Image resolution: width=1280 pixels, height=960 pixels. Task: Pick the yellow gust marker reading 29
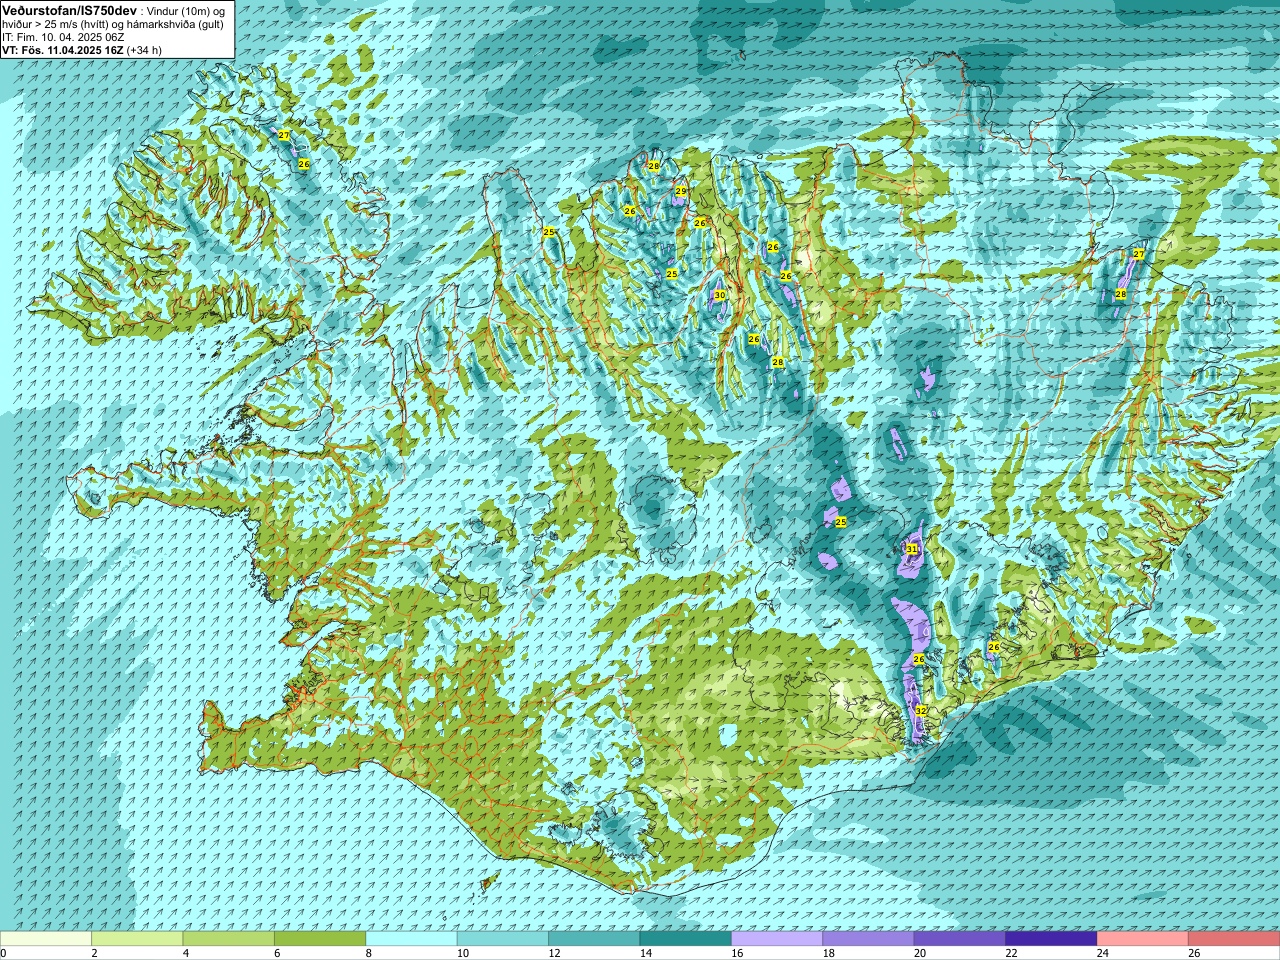pos(681,191)
